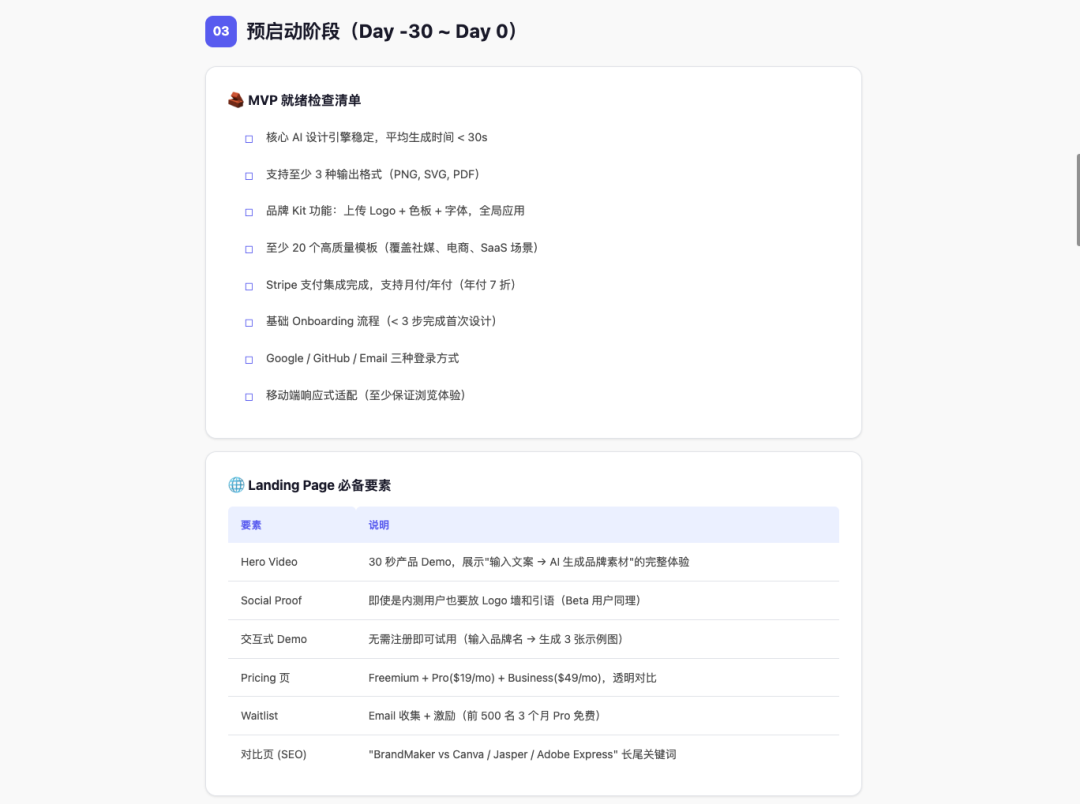Click the globe icon beside Landing Page 必备要素
The image size is (1080, 804).
click(236, 485)
